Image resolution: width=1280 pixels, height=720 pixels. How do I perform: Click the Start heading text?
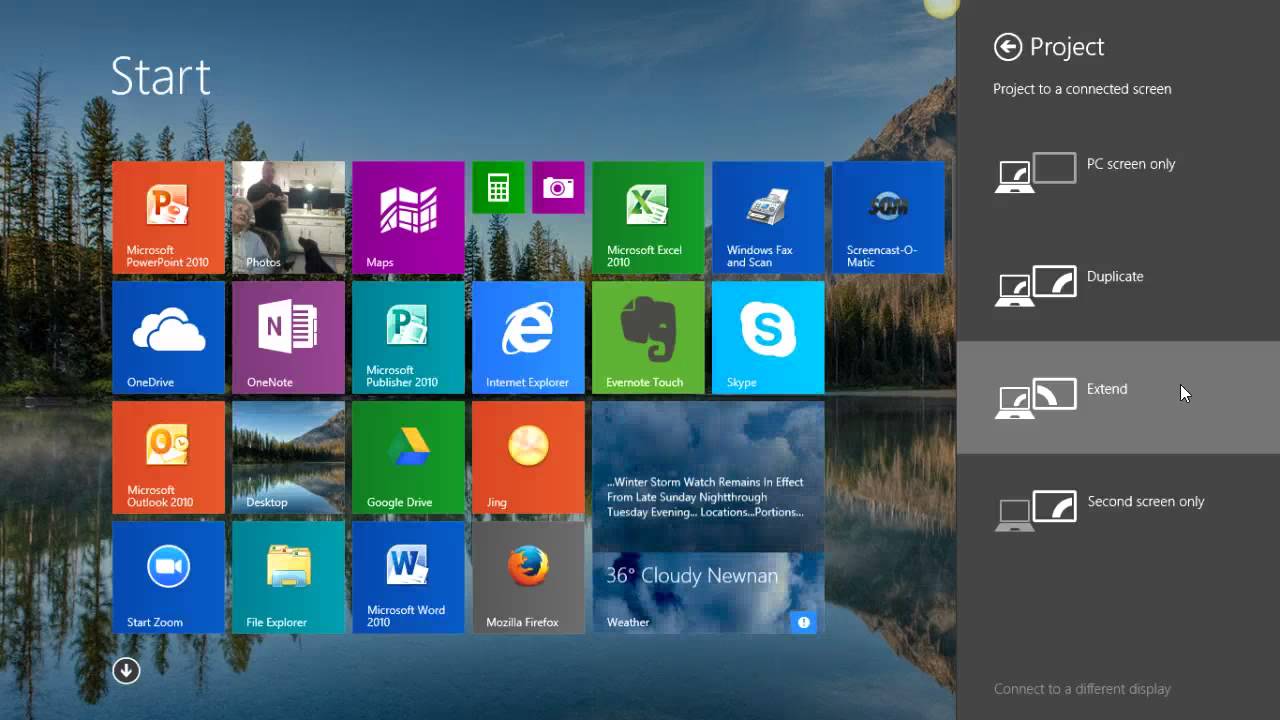coord(160,76)
